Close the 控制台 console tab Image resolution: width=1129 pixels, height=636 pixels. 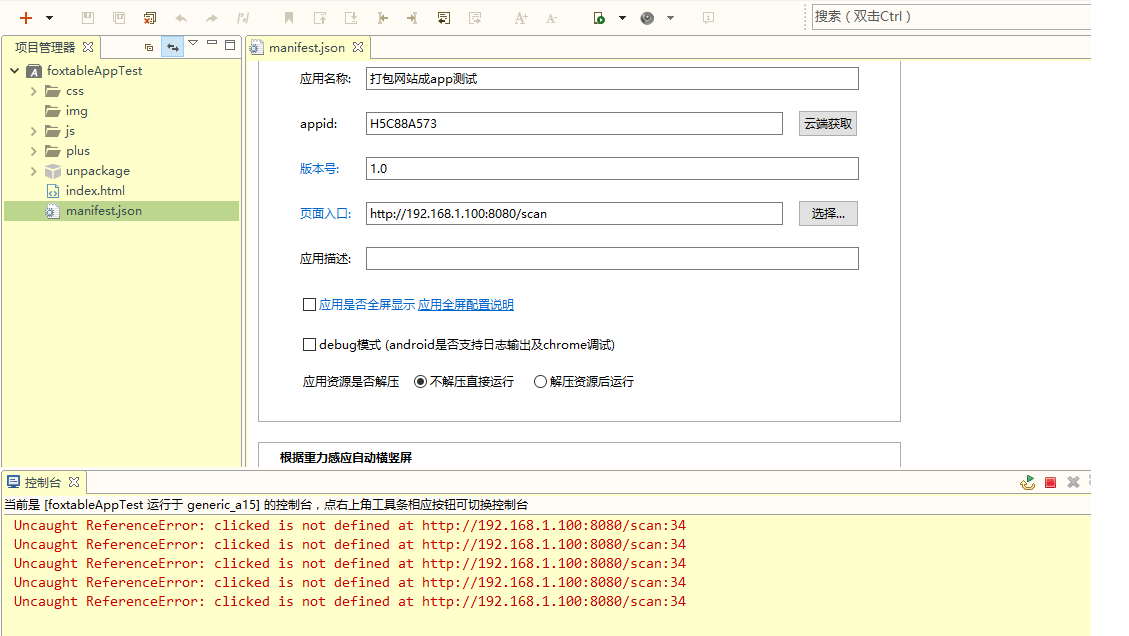point(73,482)
